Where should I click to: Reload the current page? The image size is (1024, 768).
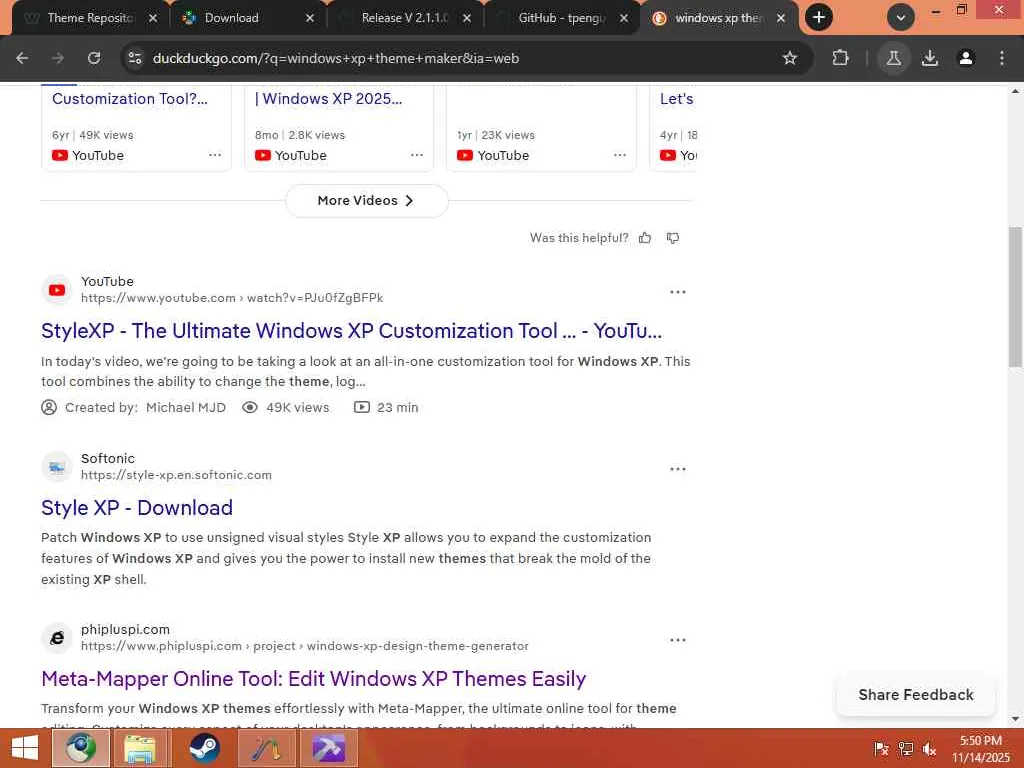click(x=94, y=58)
